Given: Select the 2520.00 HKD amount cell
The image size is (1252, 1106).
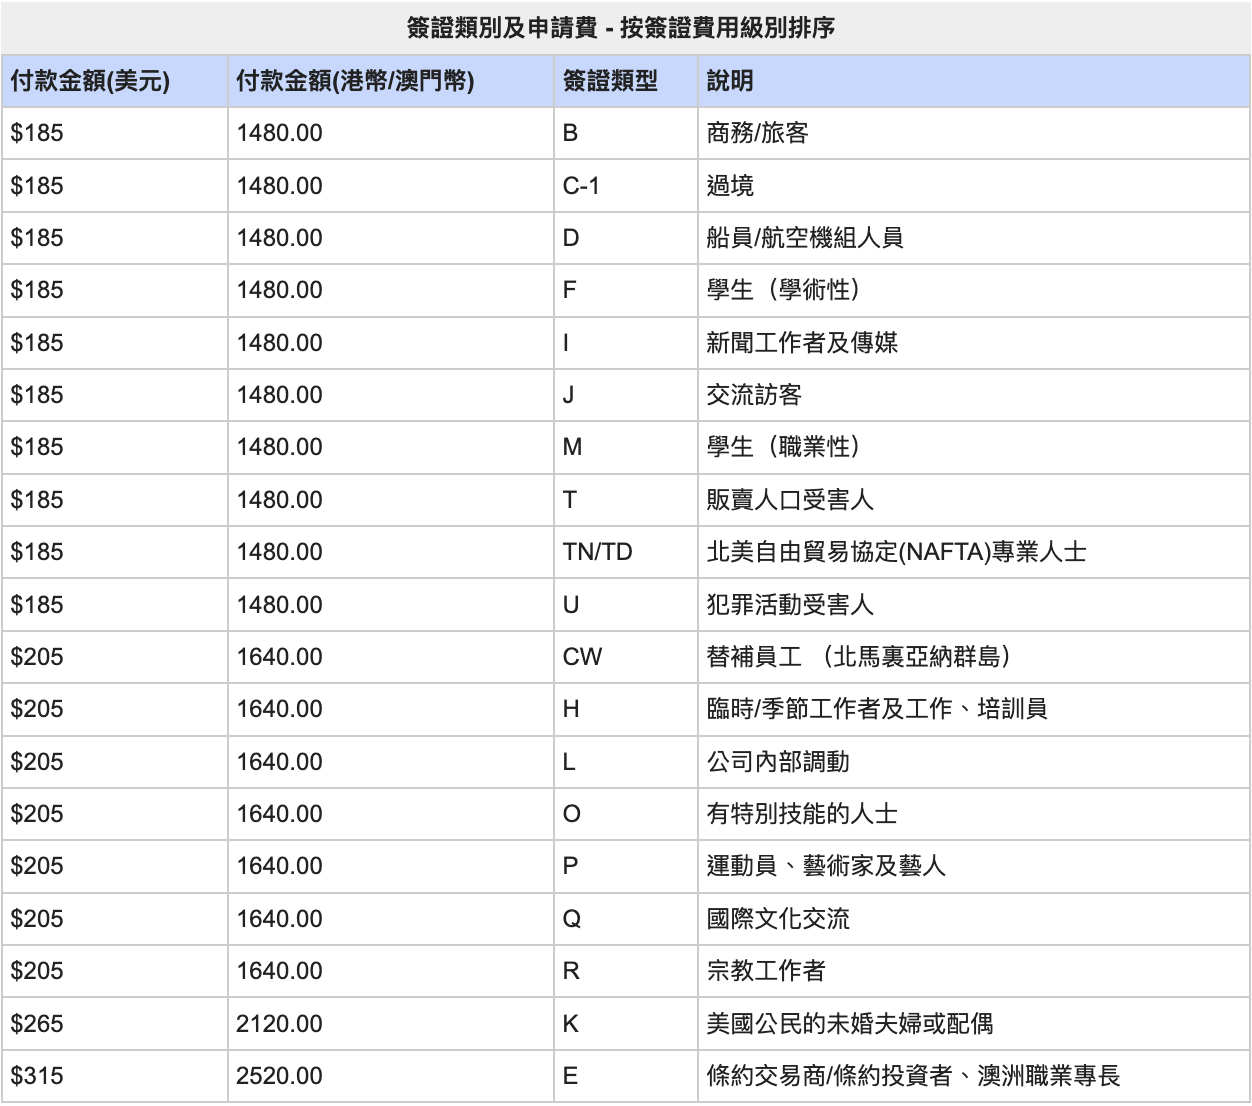Looking at the screenshot, I should [x=279, y=1076].
